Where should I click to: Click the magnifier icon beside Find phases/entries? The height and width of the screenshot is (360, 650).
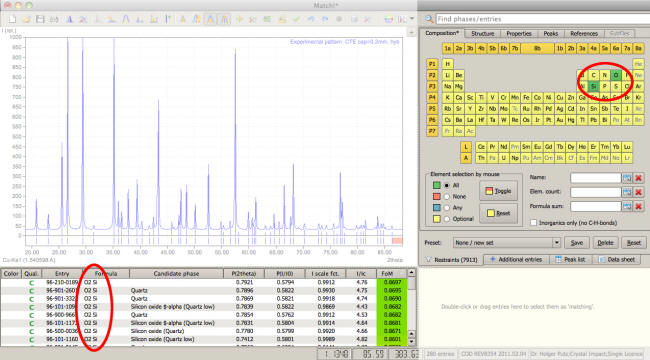429,19
